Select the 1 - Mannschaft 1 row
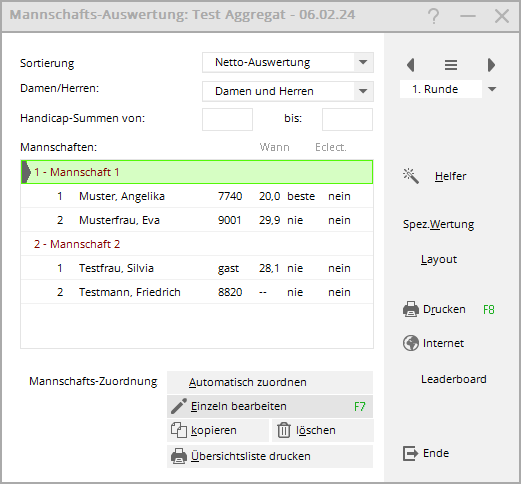Viewport: 521px width, 484px height. point(197,172)
